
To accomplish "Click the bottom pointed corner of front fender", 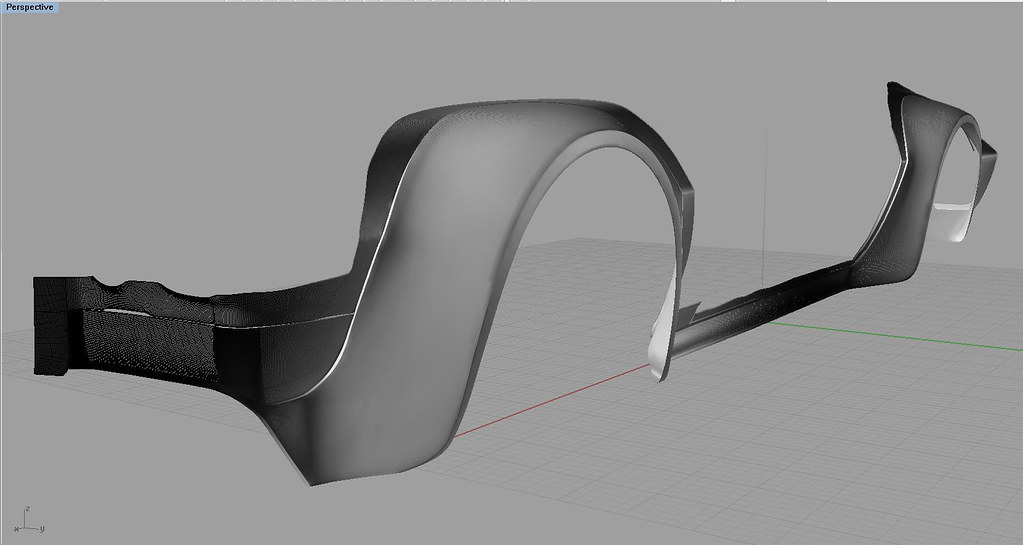I will (x=312, y=480).
